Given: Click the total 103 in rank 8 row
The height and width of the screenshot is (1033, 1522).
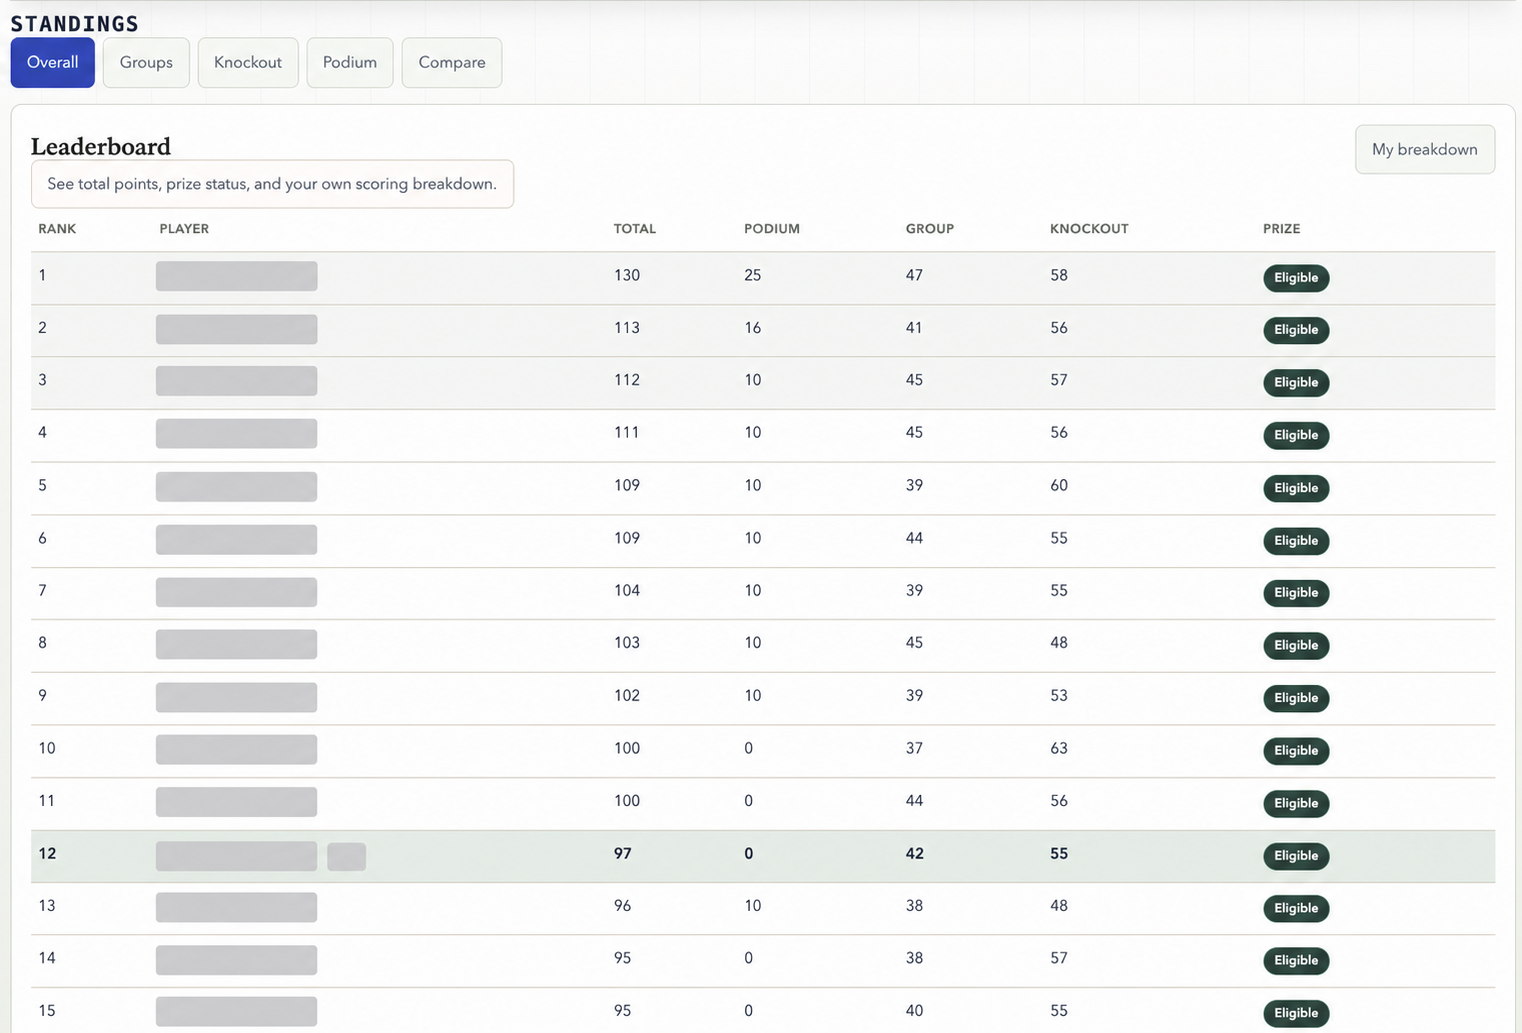Looking at the screenshot, I should pyautogui.click(x=627, y=643).
